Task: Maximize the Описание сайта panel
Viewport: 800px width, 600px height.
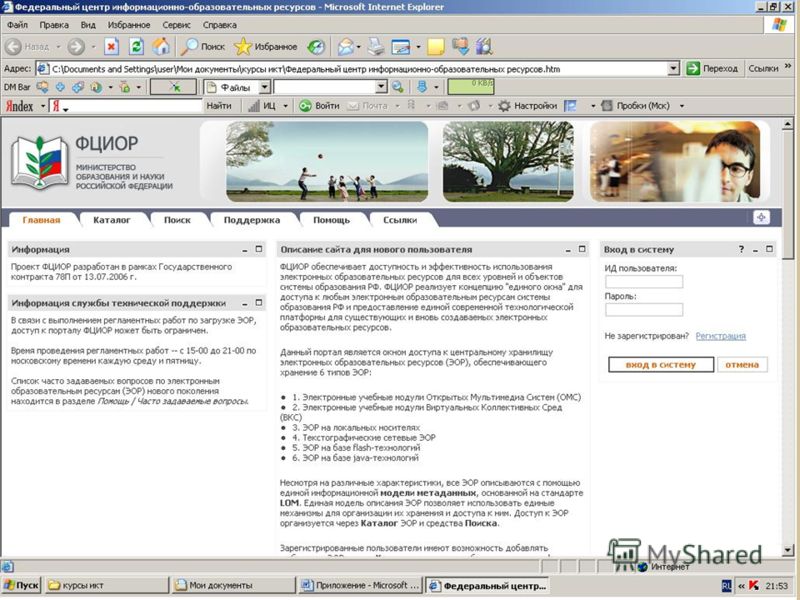Action: pyautogui.click(x=582, y=249)
